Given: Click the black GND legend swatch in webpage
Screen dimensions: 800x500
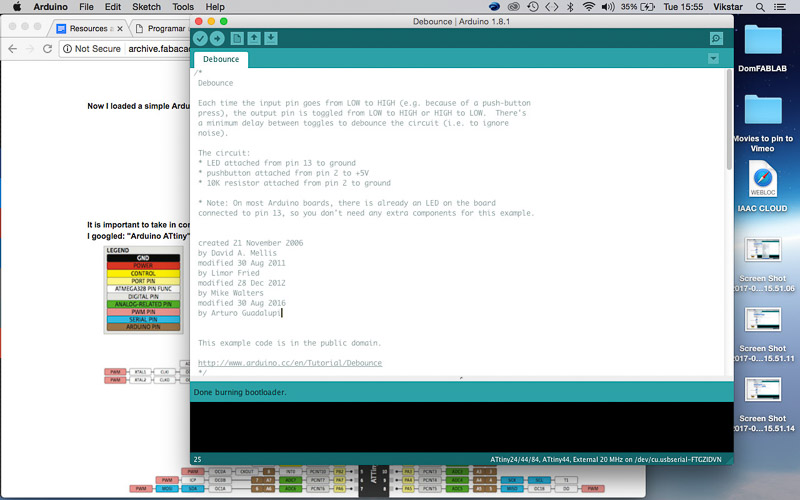Looking at the screenshot, I should point(143,258).
